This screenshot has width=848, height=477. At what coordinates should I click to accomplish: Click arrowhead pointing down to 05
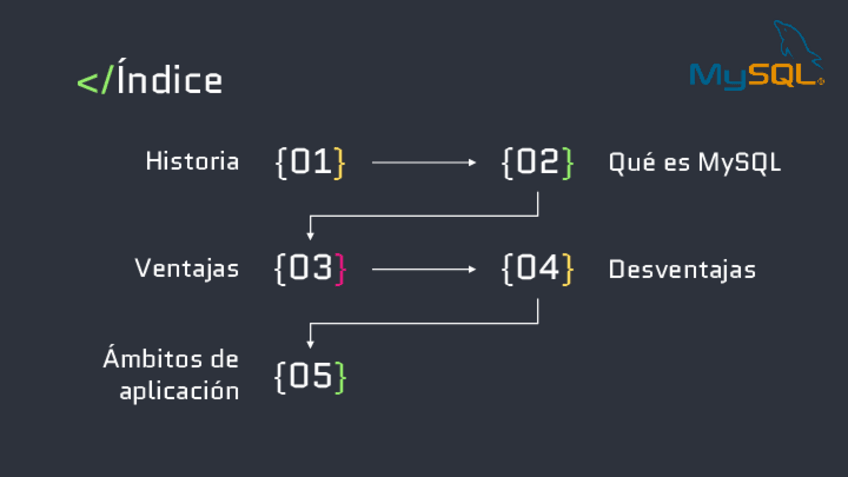(x=310, y=342)
